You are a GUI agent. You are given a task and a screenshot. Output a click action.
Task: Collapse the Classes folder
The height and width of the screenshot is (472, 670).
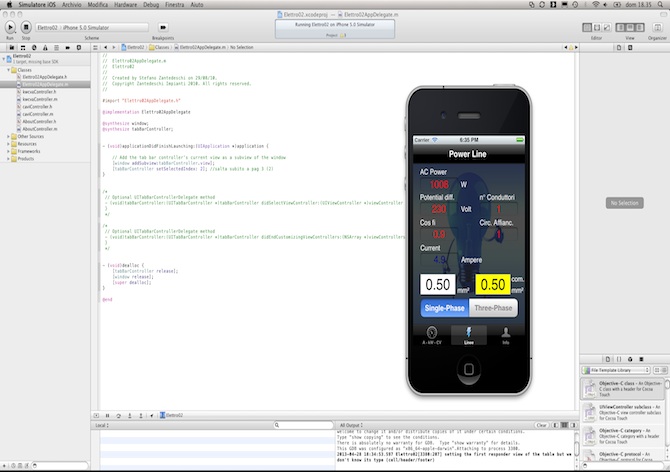(8, 70)
